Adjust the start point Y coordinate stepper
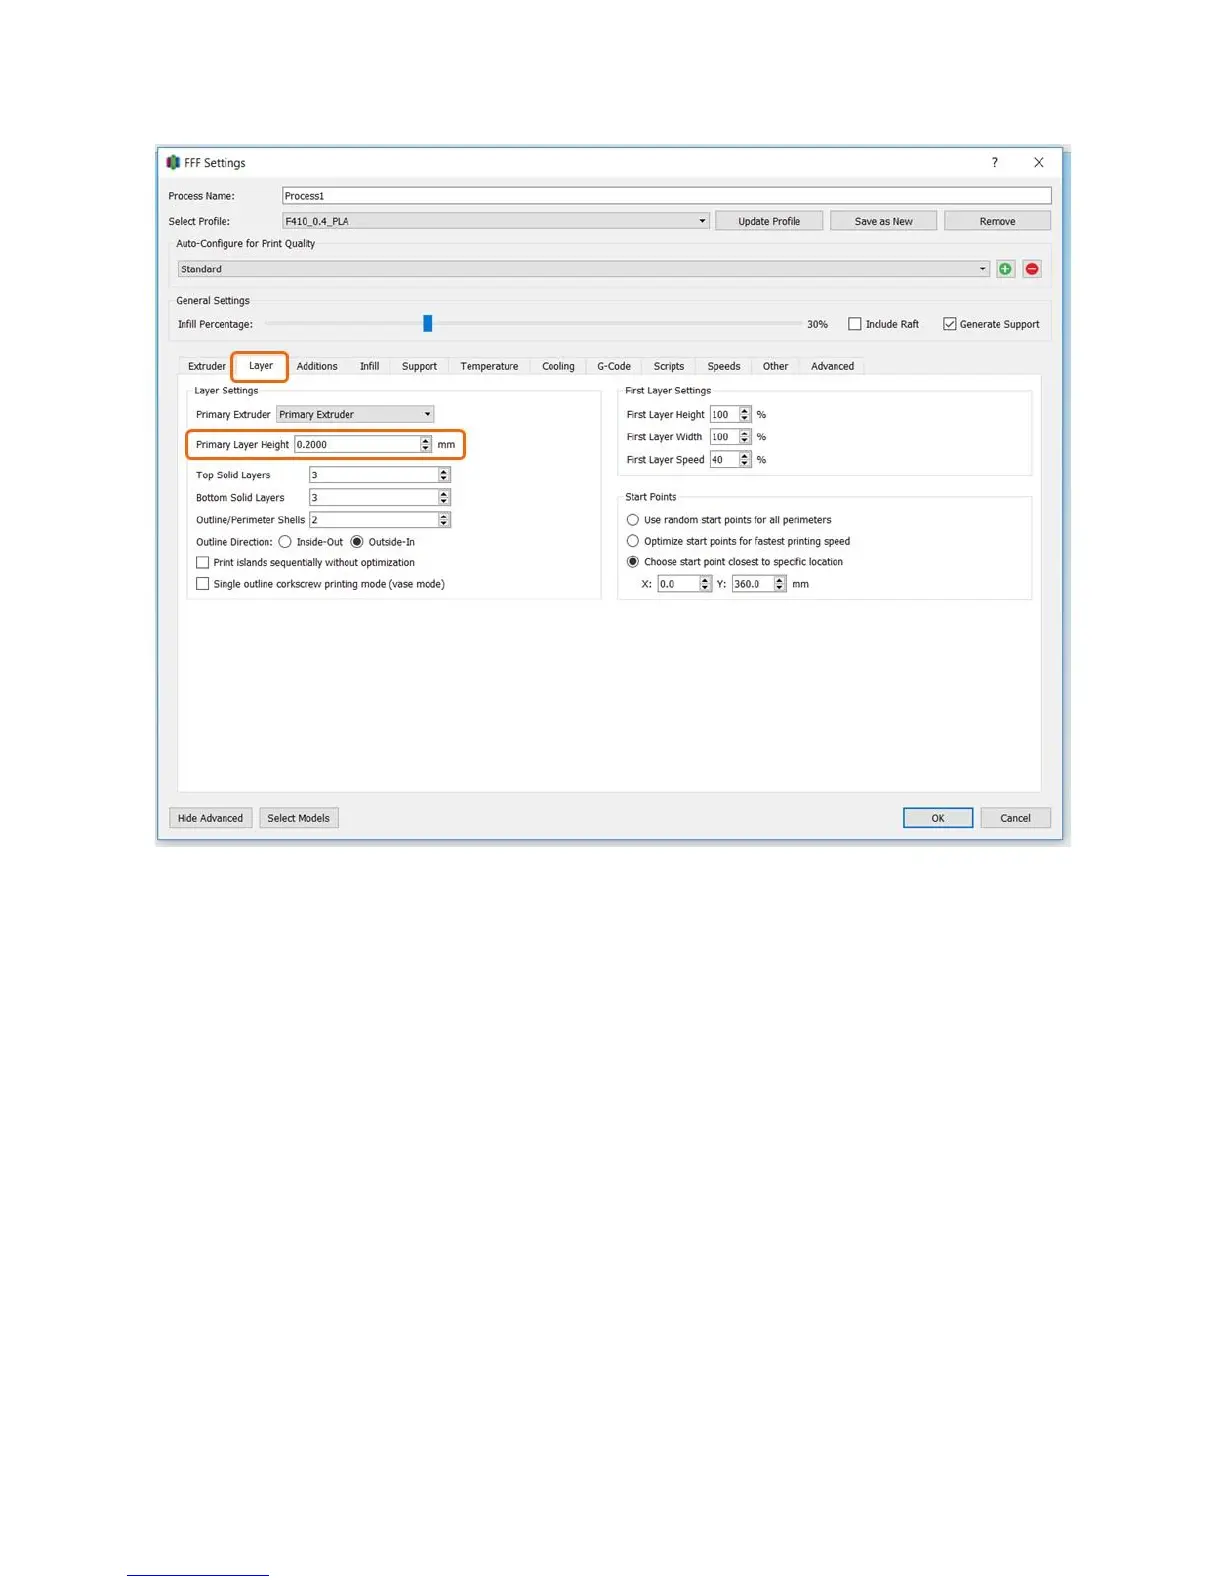The width and height of the screenshot is (1224, 1584). (780, 584)
